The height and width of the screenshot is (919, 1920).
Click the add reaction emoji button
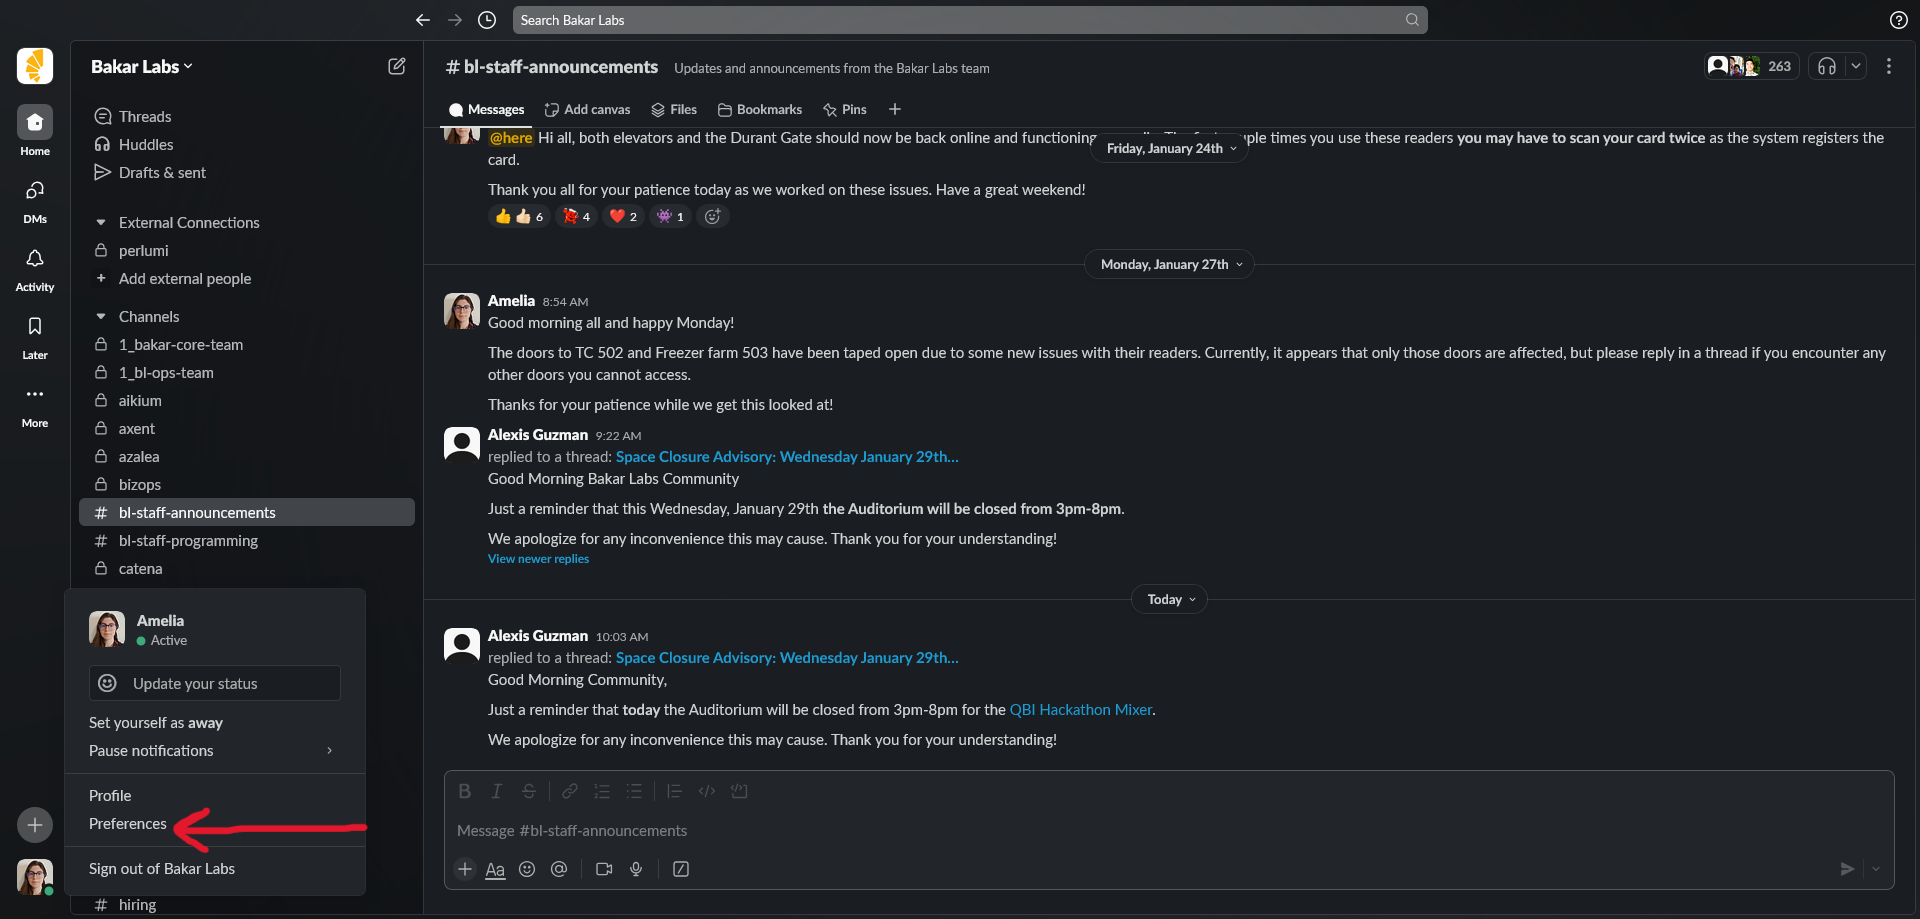[x=712, y=216]
